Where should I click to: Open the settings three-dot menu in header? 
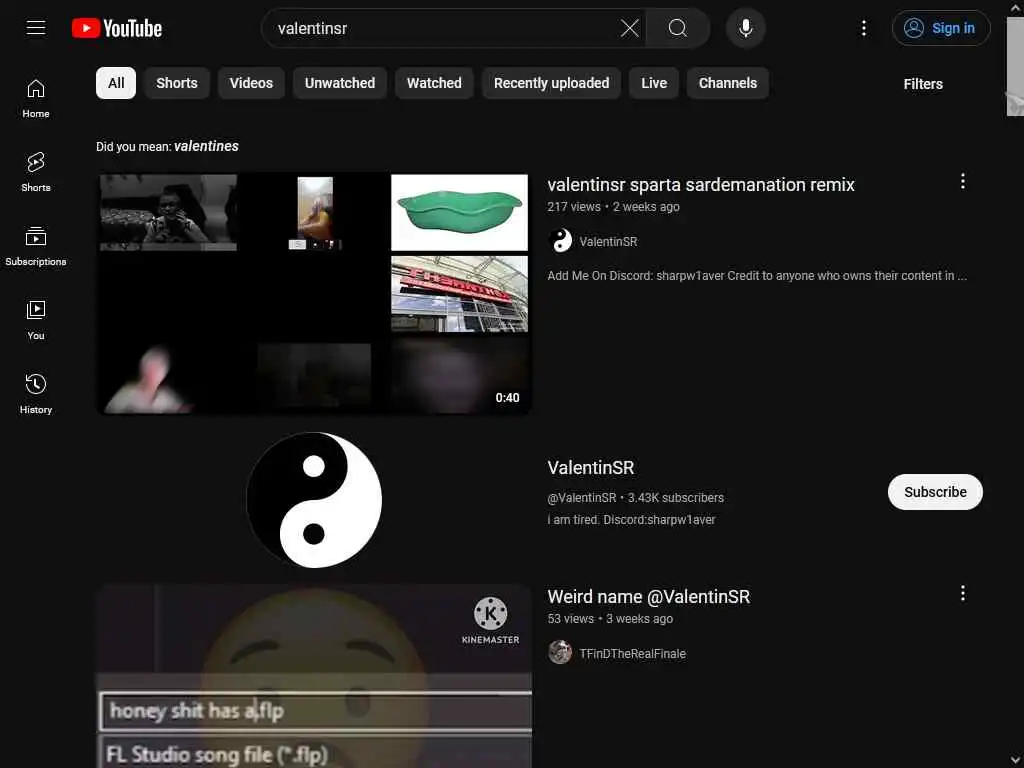click(x=863, y=28)
